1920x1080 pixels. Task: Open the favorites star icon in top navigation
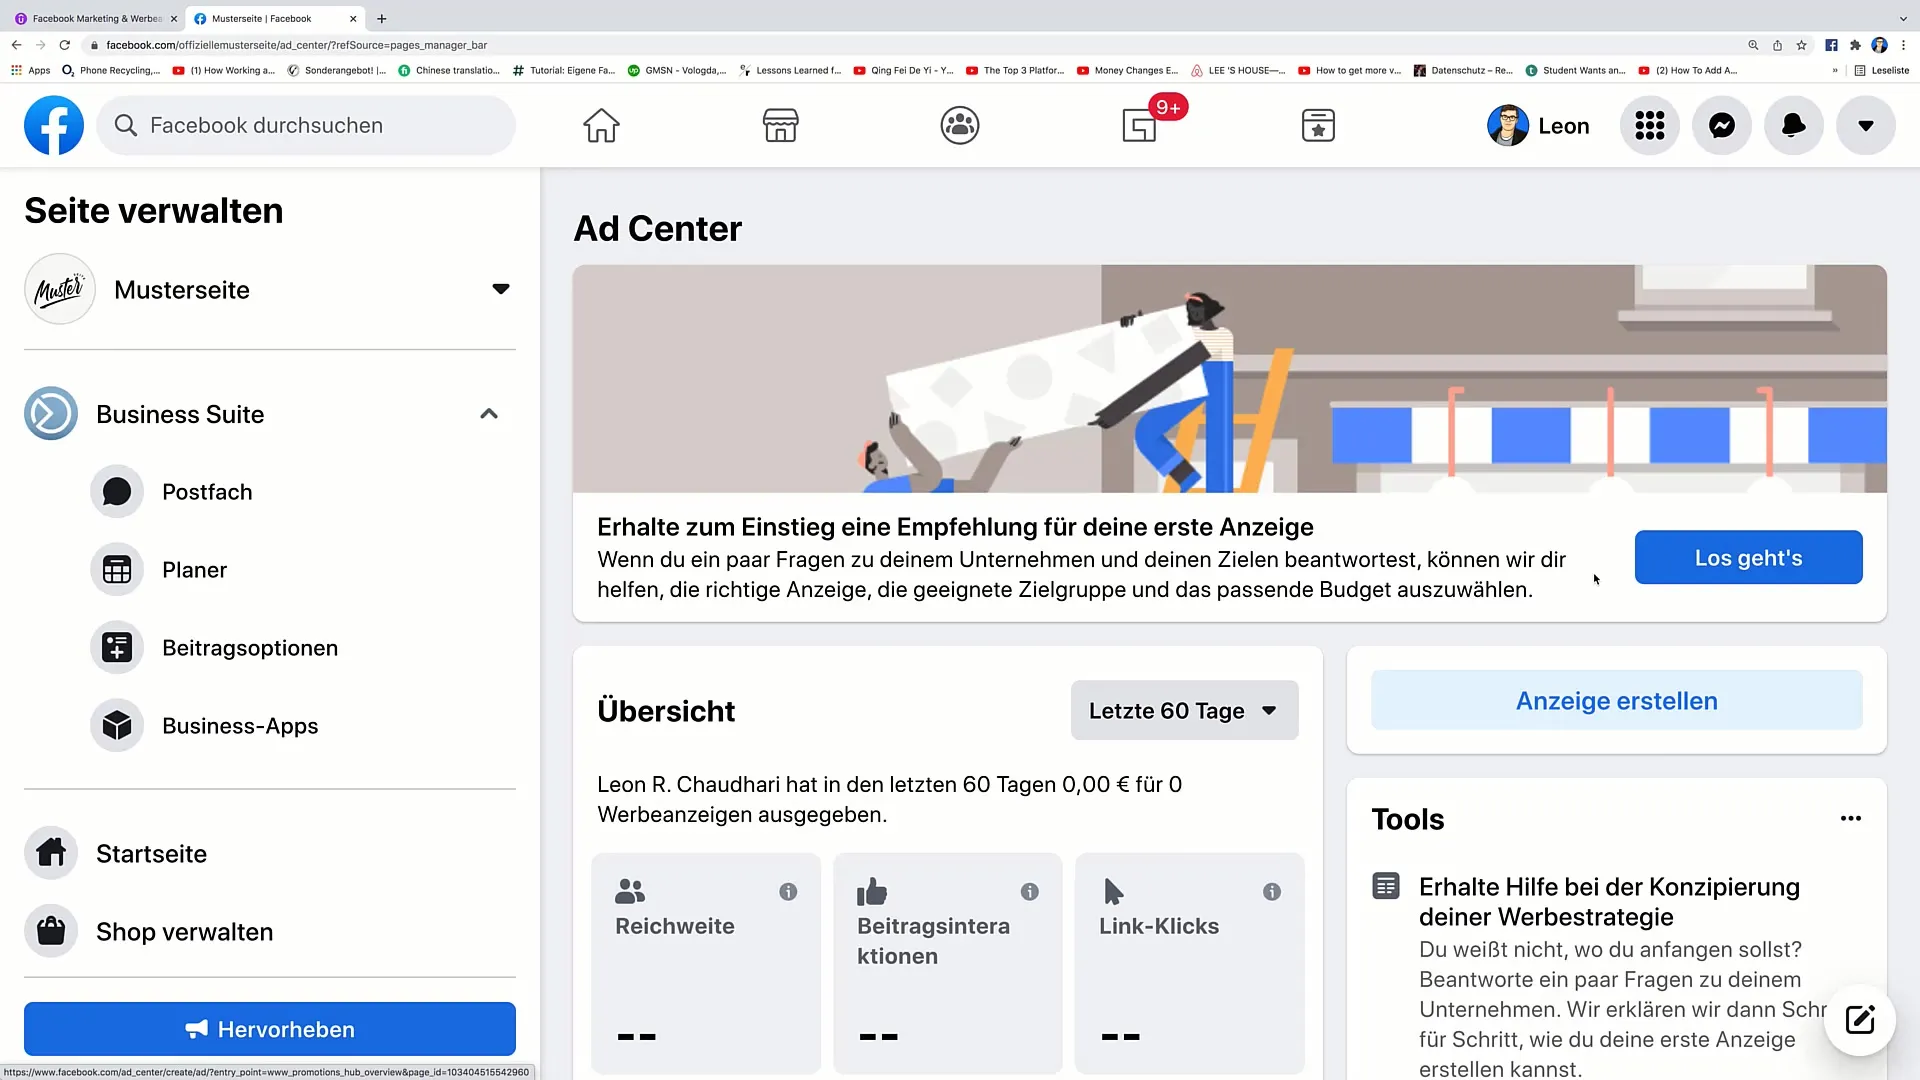(x=1318, y=125)
